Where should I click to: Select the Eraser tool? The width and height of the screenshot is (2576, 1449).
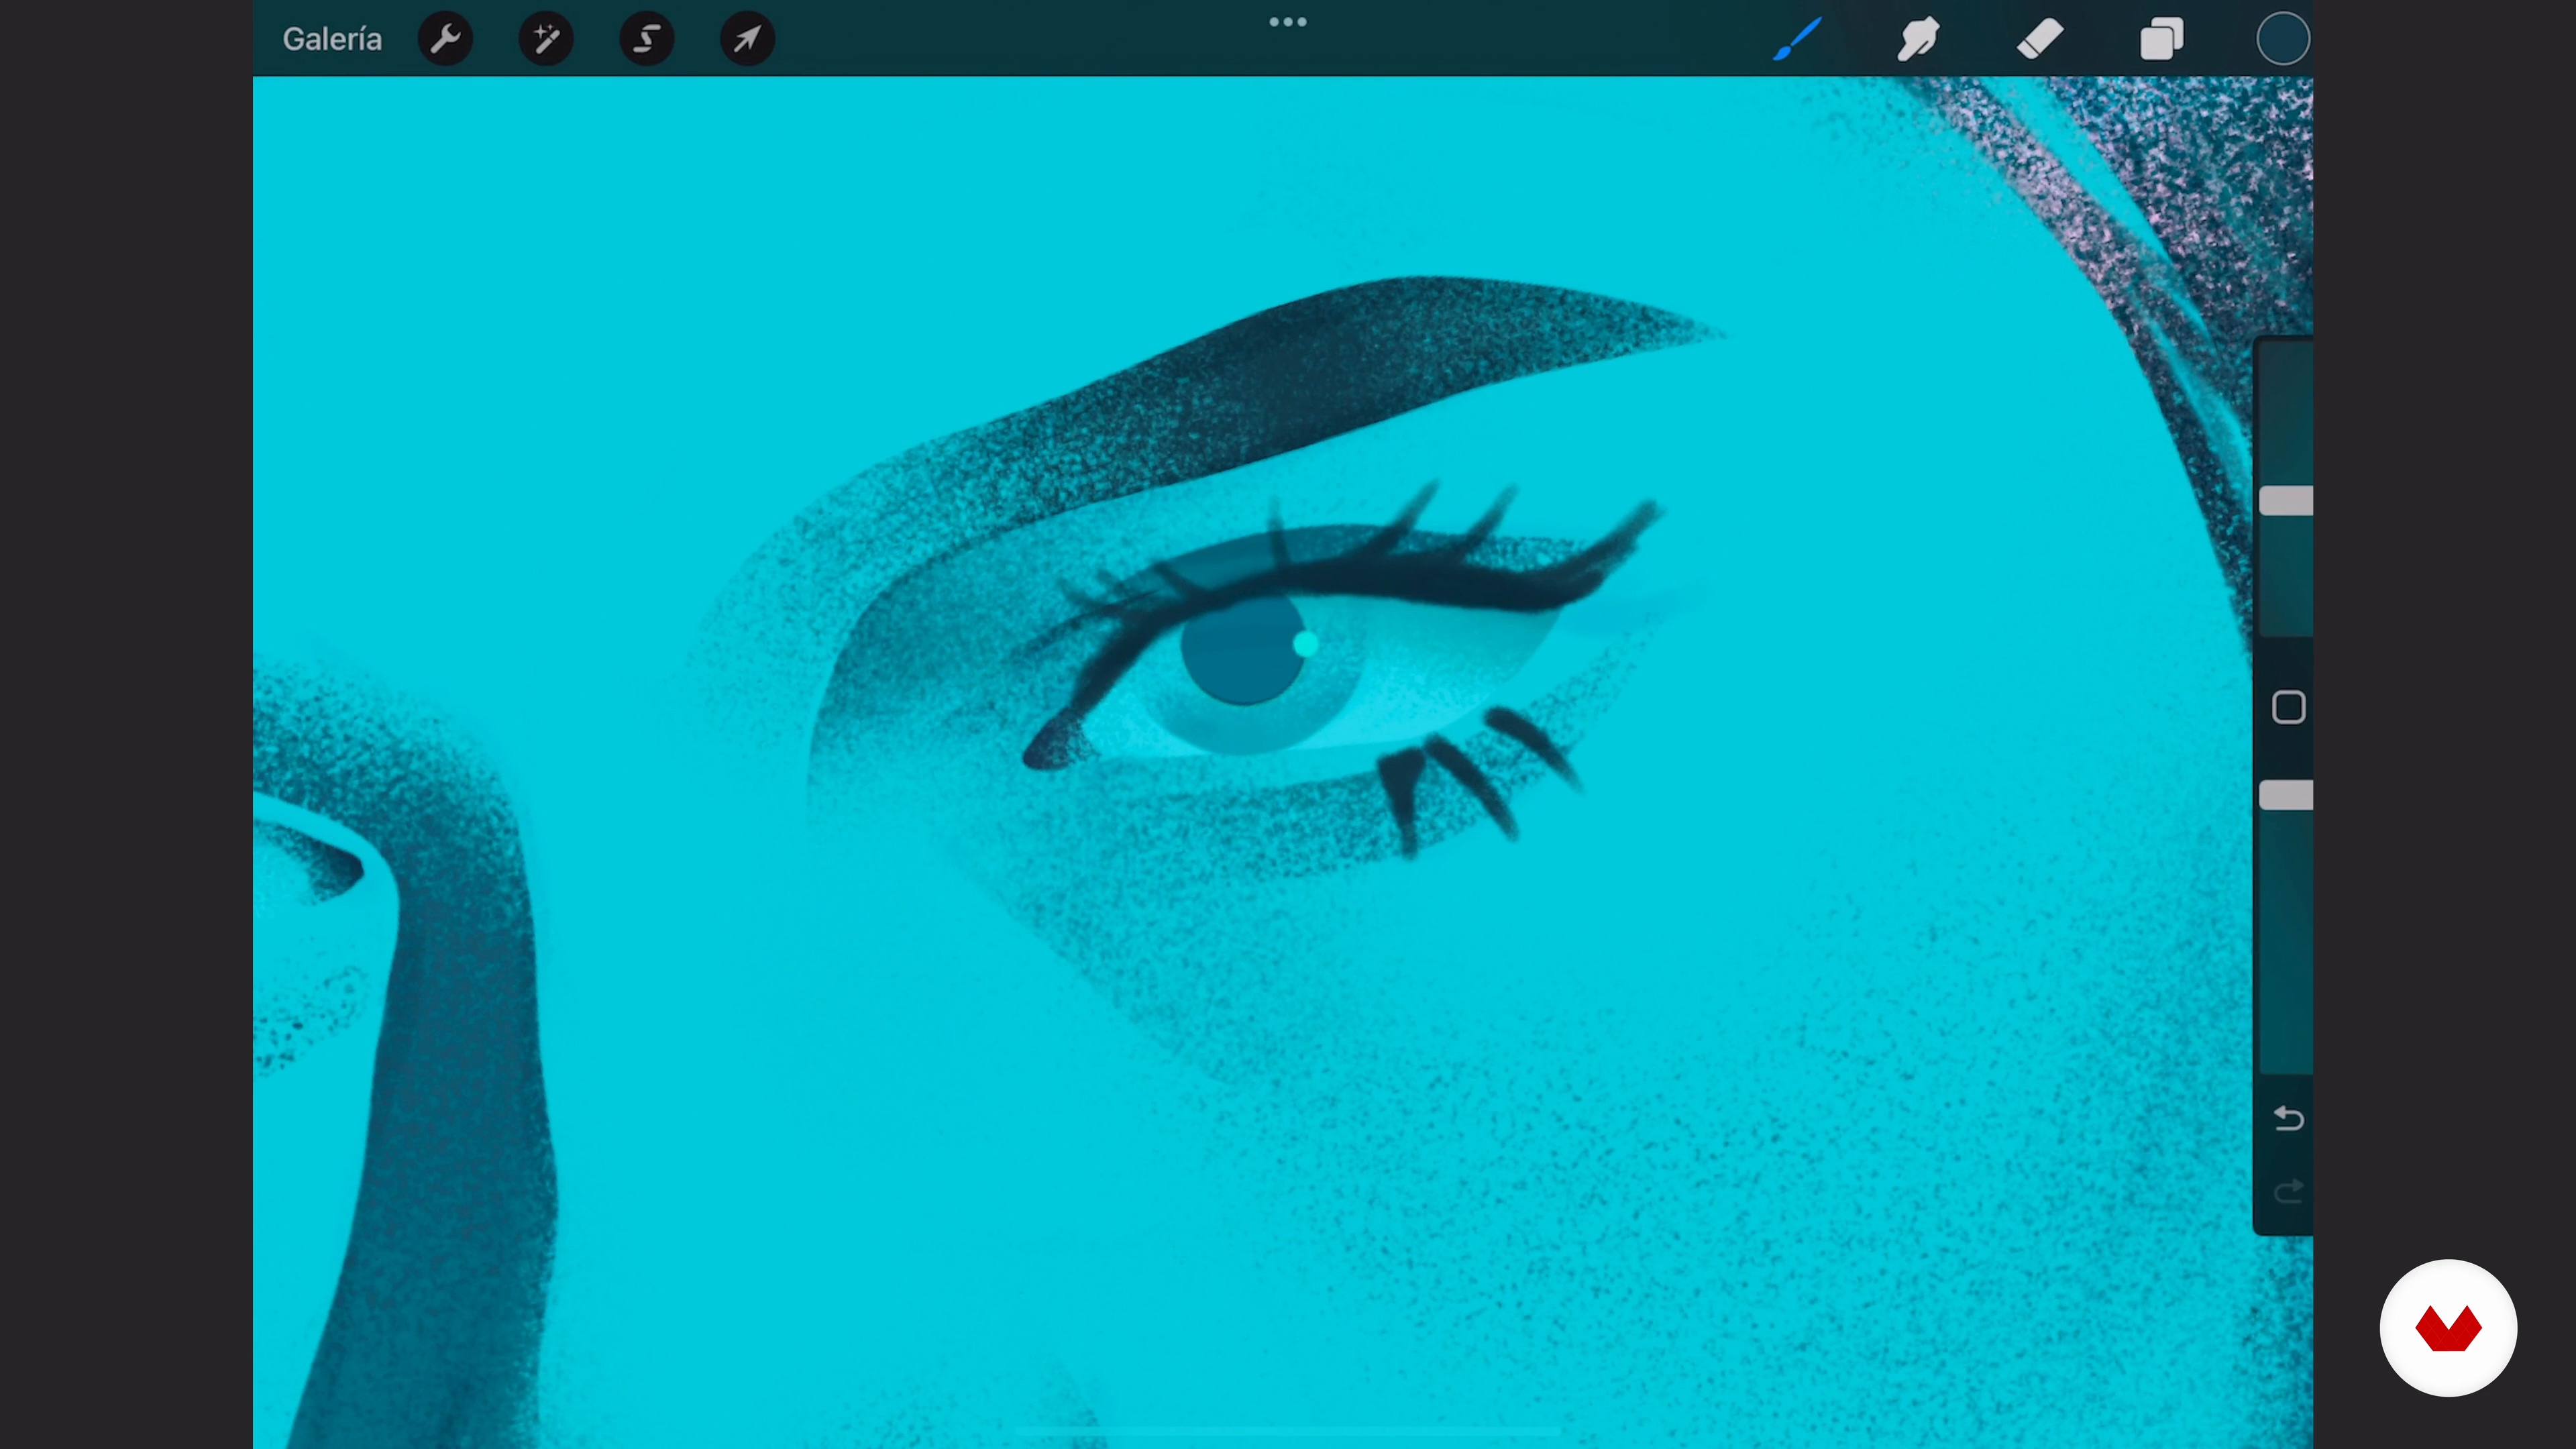[x=2040, y=39]
